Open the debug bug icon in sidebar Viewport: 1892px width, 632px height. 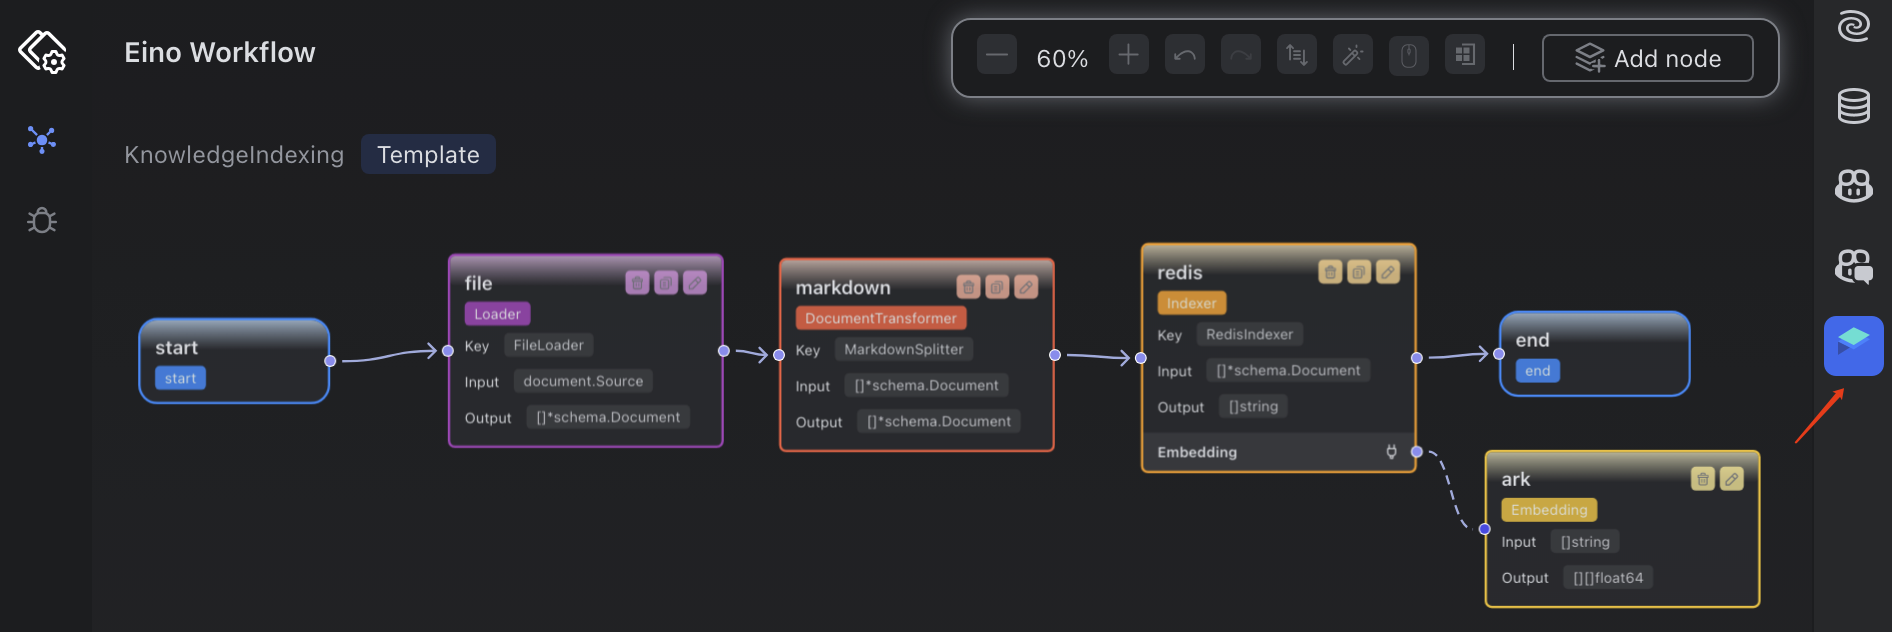pyautogui.click(x=42, y=220)
